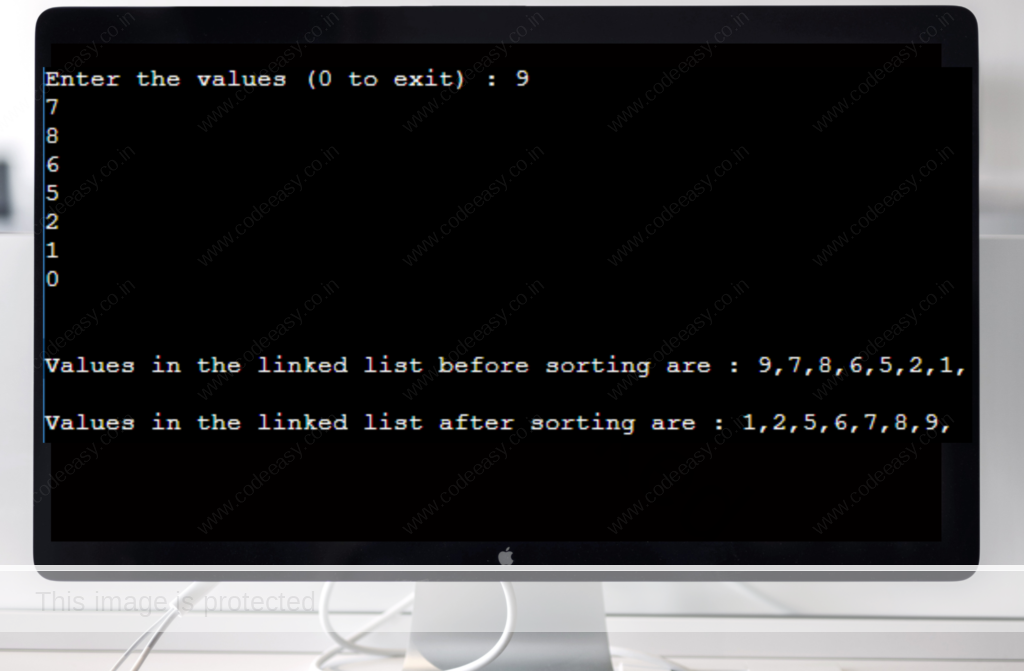Select the input line showing 1
The height and width of the screenshot is (671, 1024).
click(x=52, y=251)
